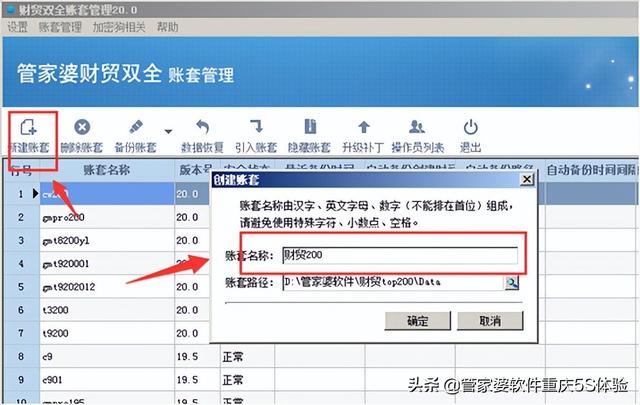Close the 创建账套 dialog
The image size is (640, 405).
click(527, 179)
